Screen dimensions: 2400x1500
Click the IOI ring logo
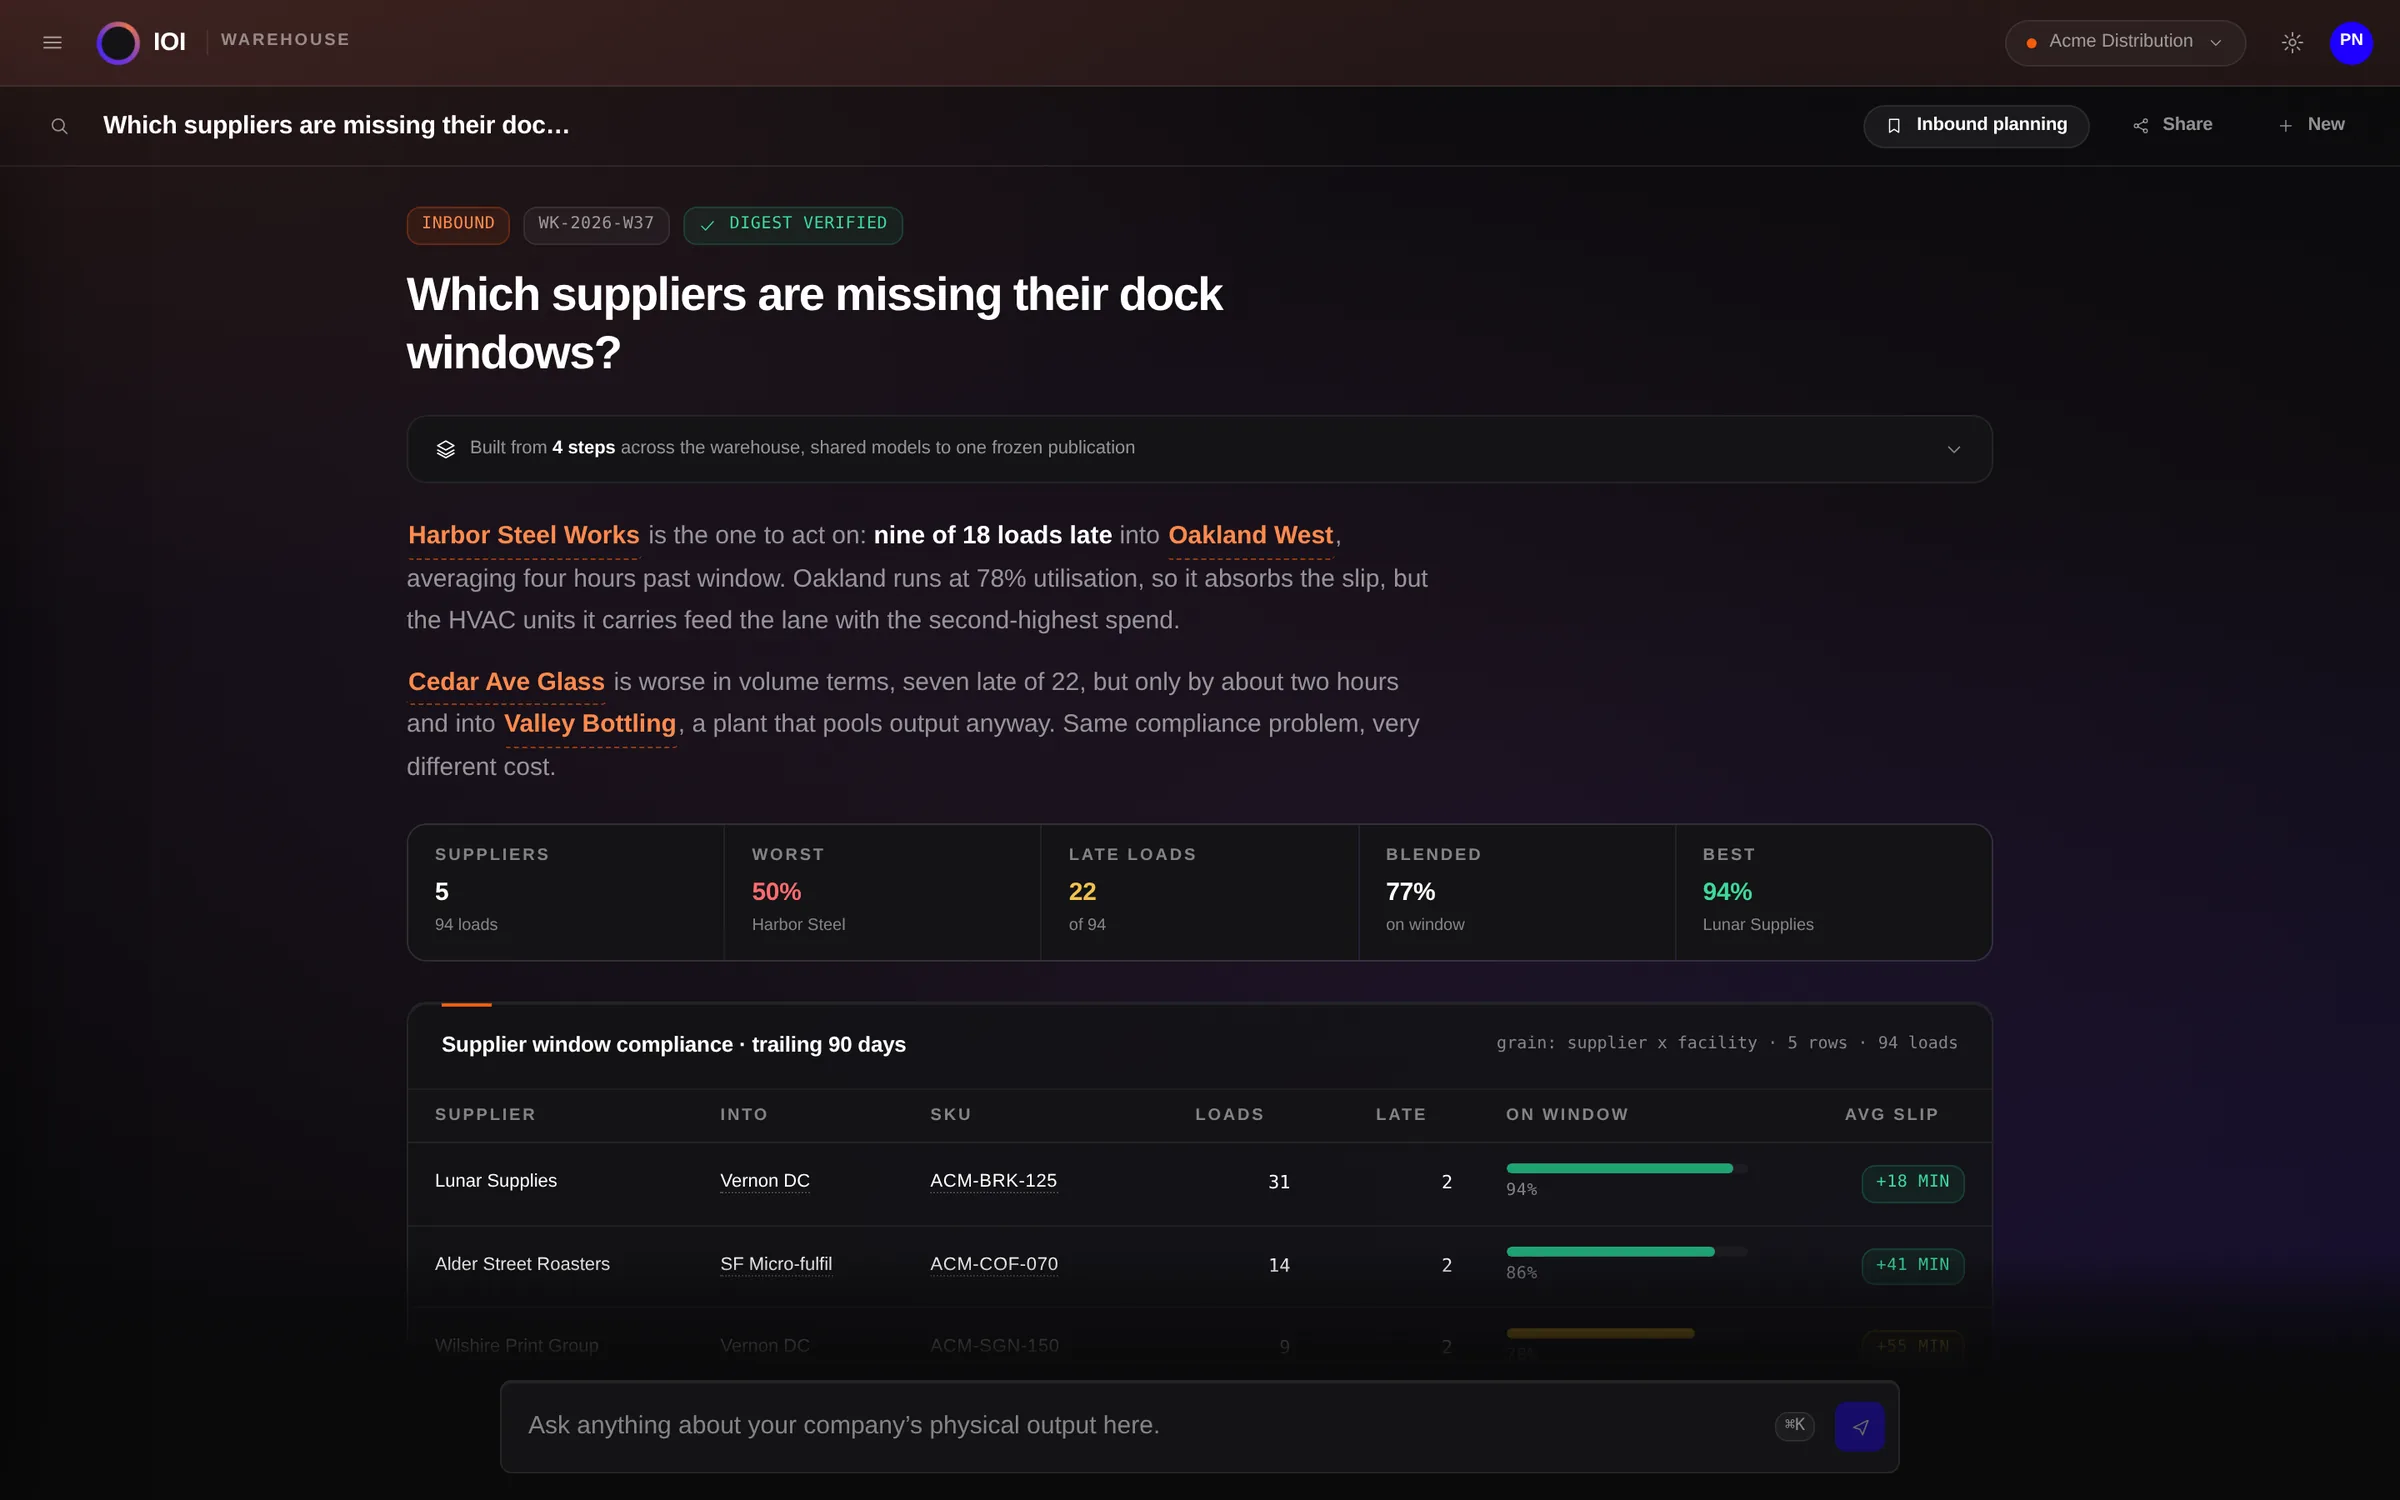(118, 42)
